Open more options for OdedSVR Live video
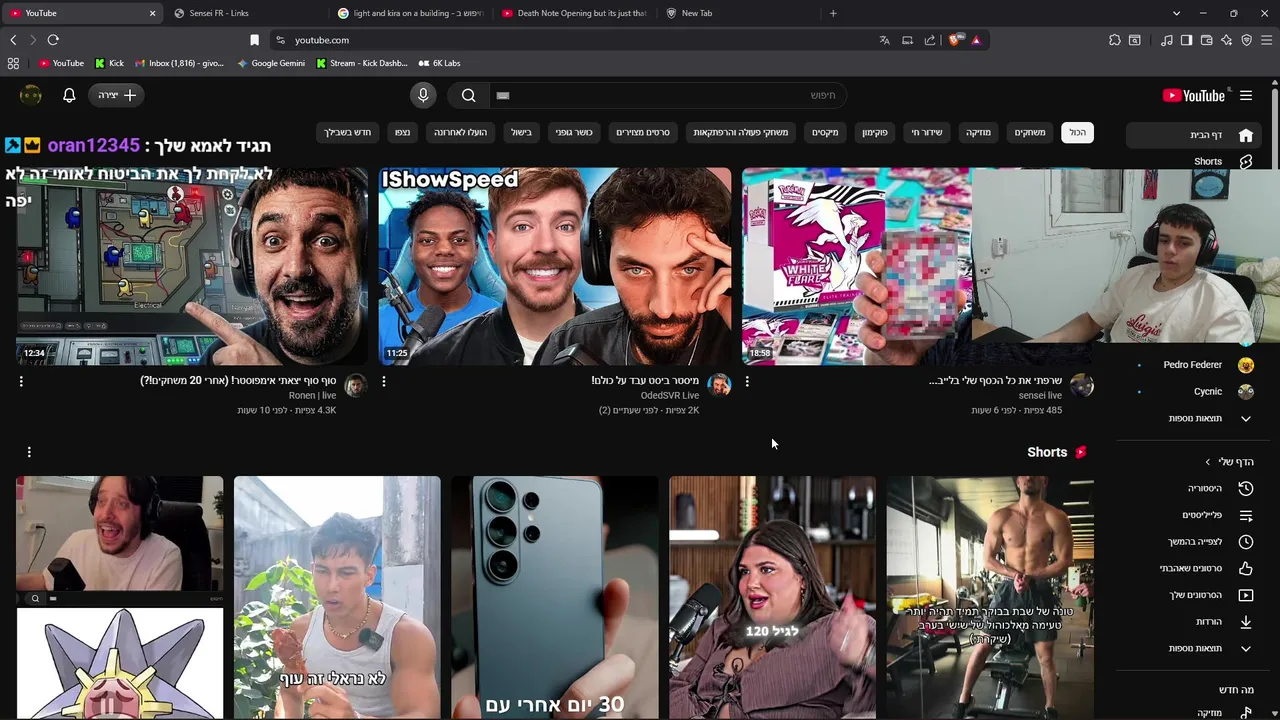The width and height of the screenshot is (1280, 720). pyautogui.click(x=384, y=381)
